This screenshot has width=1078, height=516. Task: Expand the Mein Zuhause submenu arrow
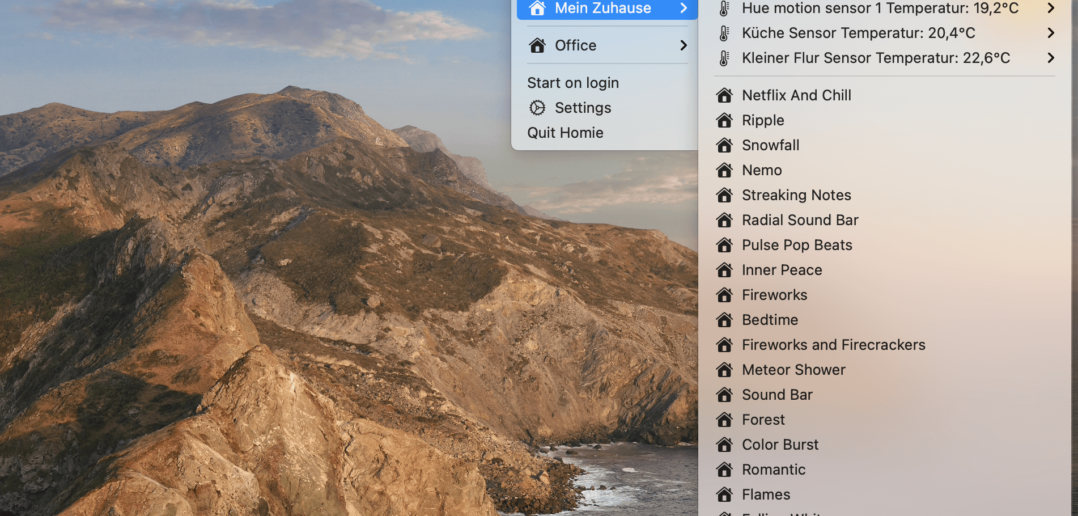click(x=683, y=8)
